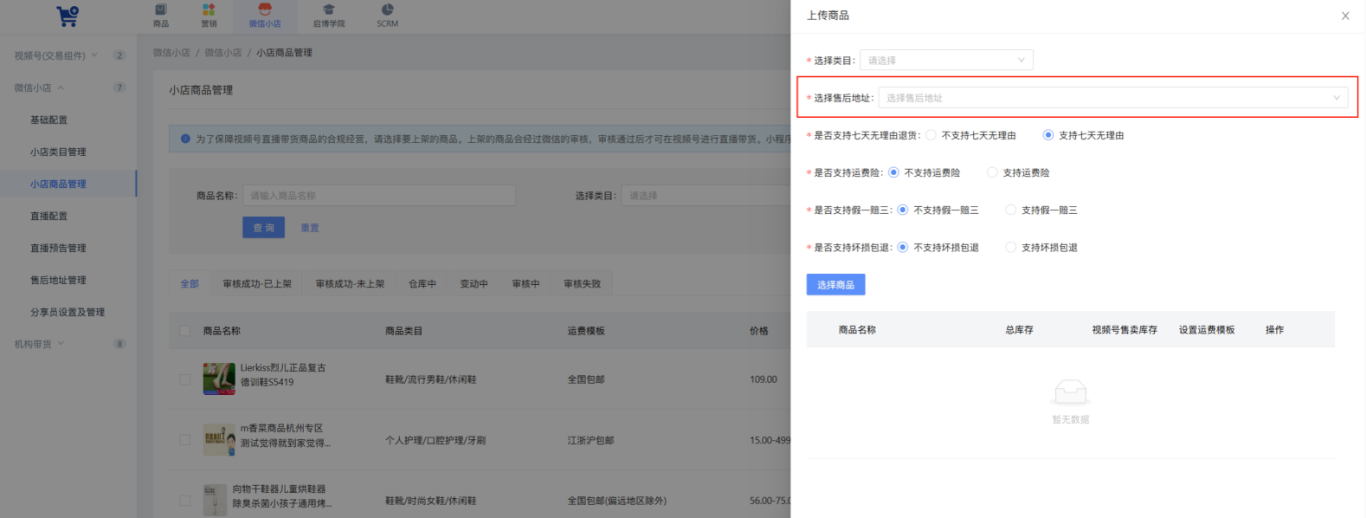This screenshot has width=1366, height=518.
Task: Select 支持运费险 radio option
Action: pos(992,172)
